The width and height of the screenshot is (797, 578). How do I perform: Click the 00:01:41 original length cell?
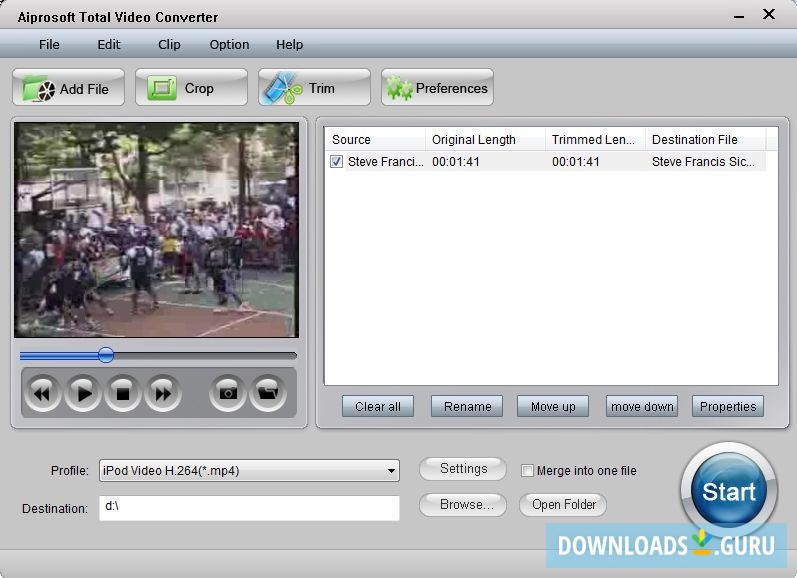click(x=456, y=162)
